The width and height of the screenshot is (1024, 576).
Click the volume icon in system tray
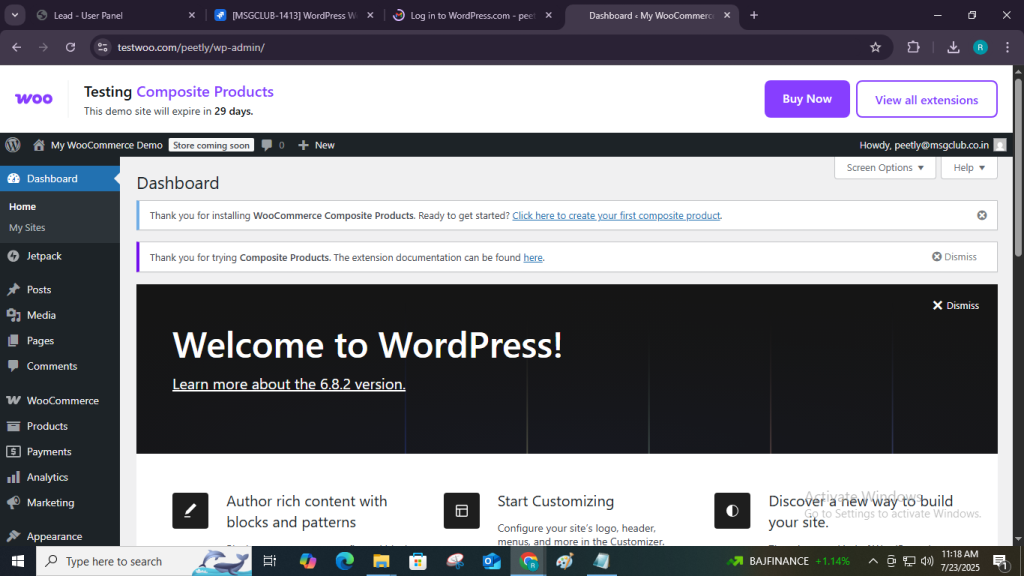(x=927, y=561)
